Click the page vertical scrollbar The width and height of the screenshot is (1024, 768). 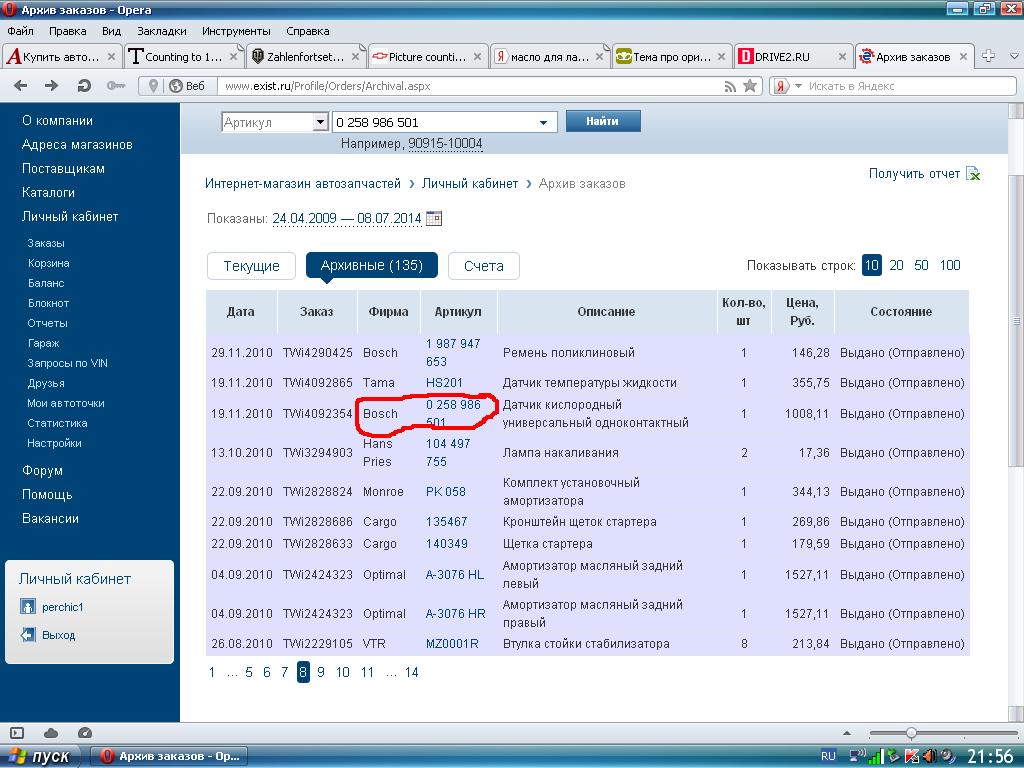[1017, 411]
